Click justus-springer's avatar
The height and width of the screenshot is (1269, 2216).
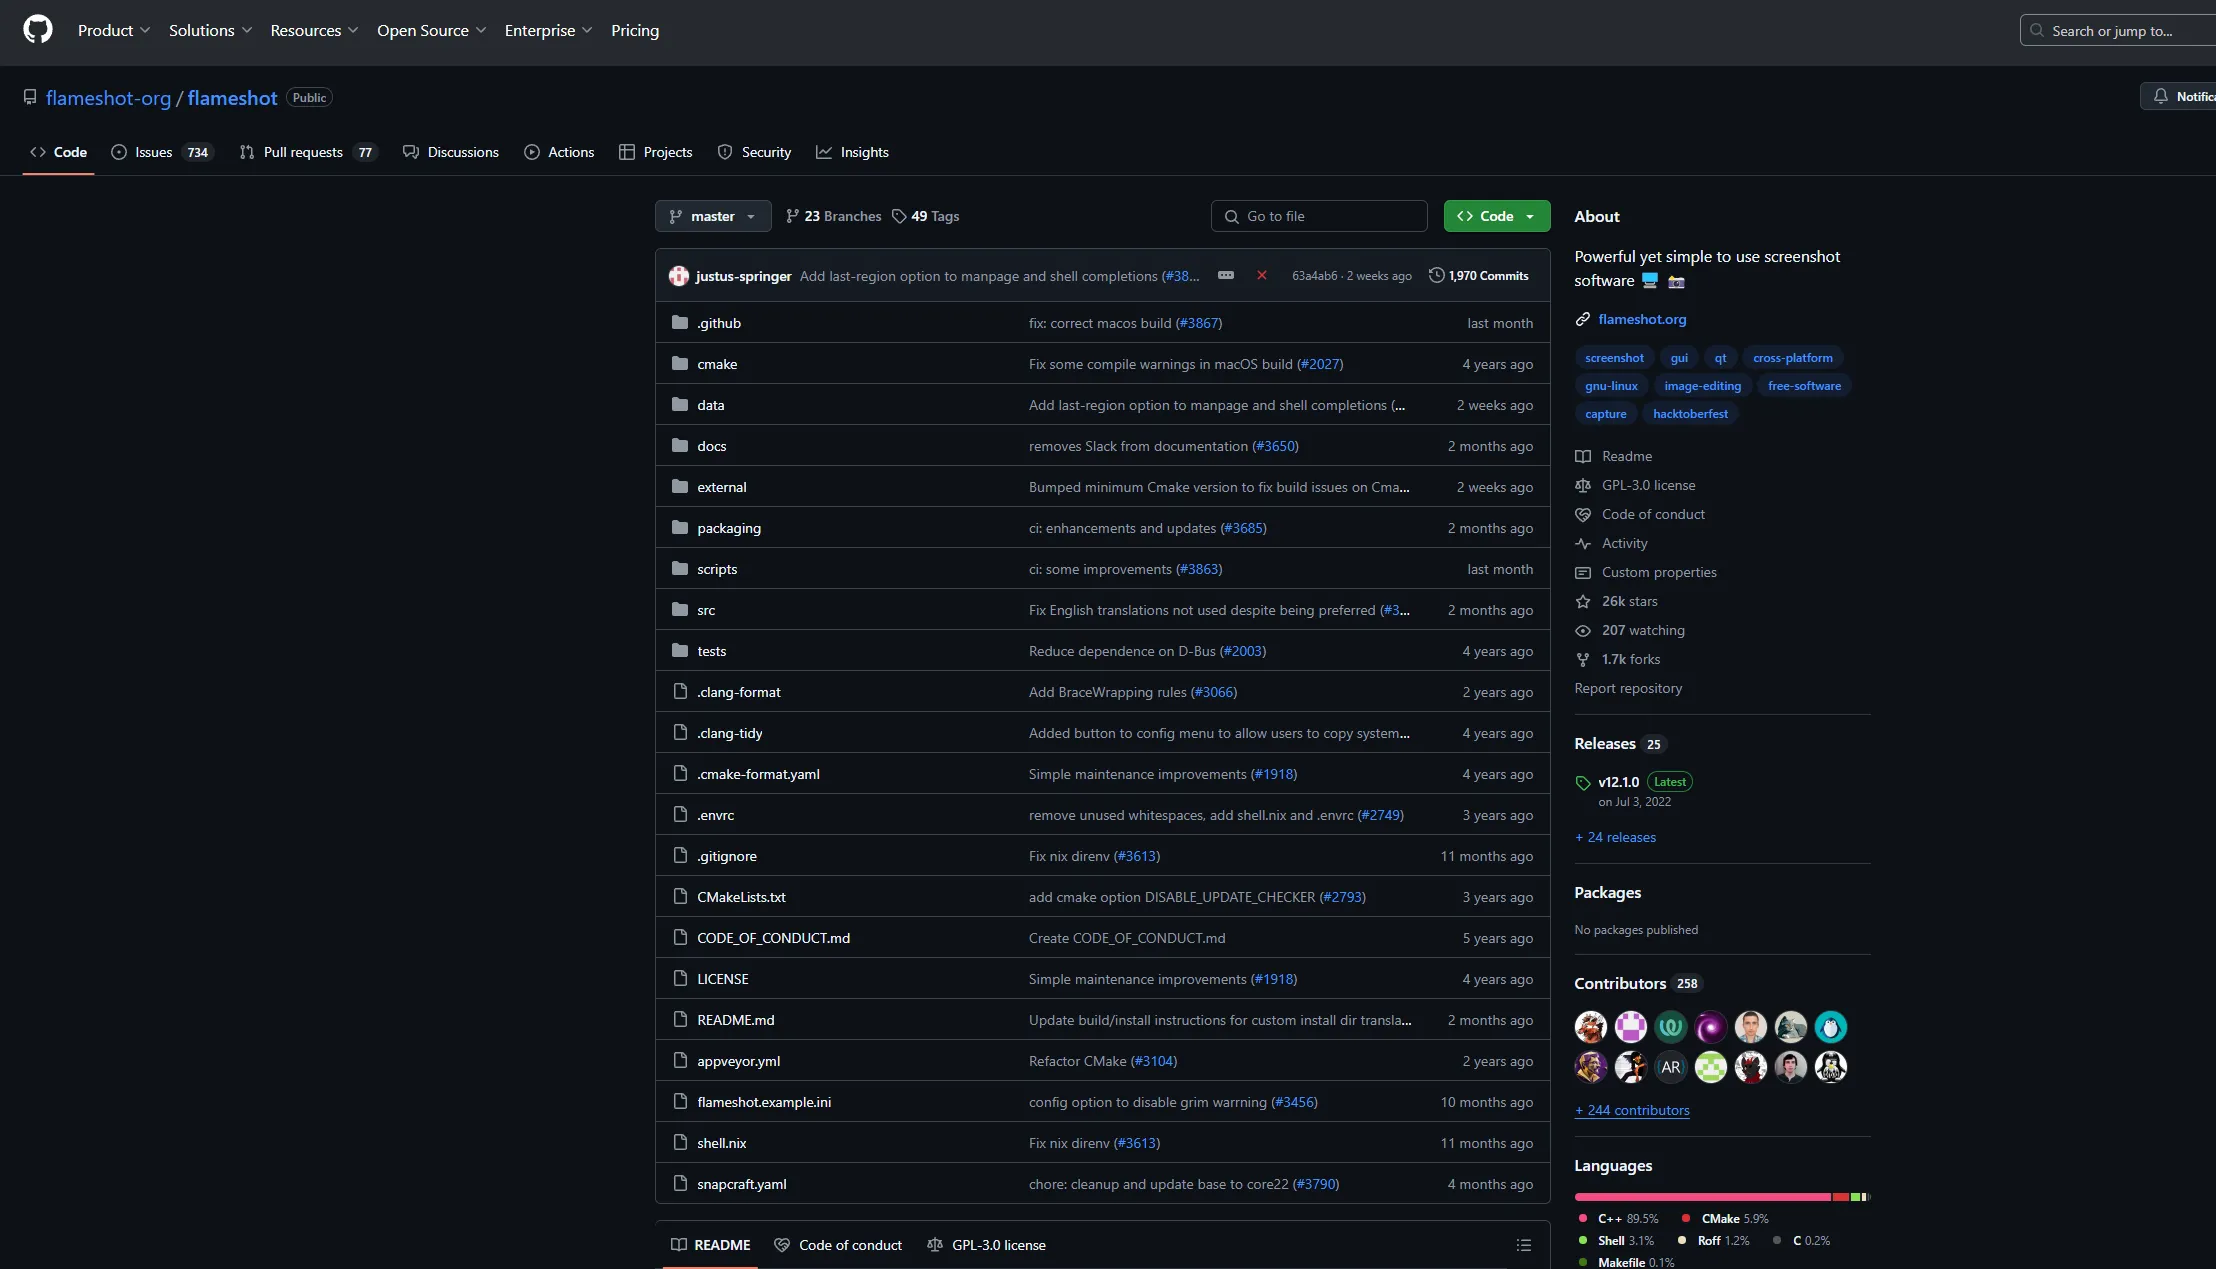679,276
